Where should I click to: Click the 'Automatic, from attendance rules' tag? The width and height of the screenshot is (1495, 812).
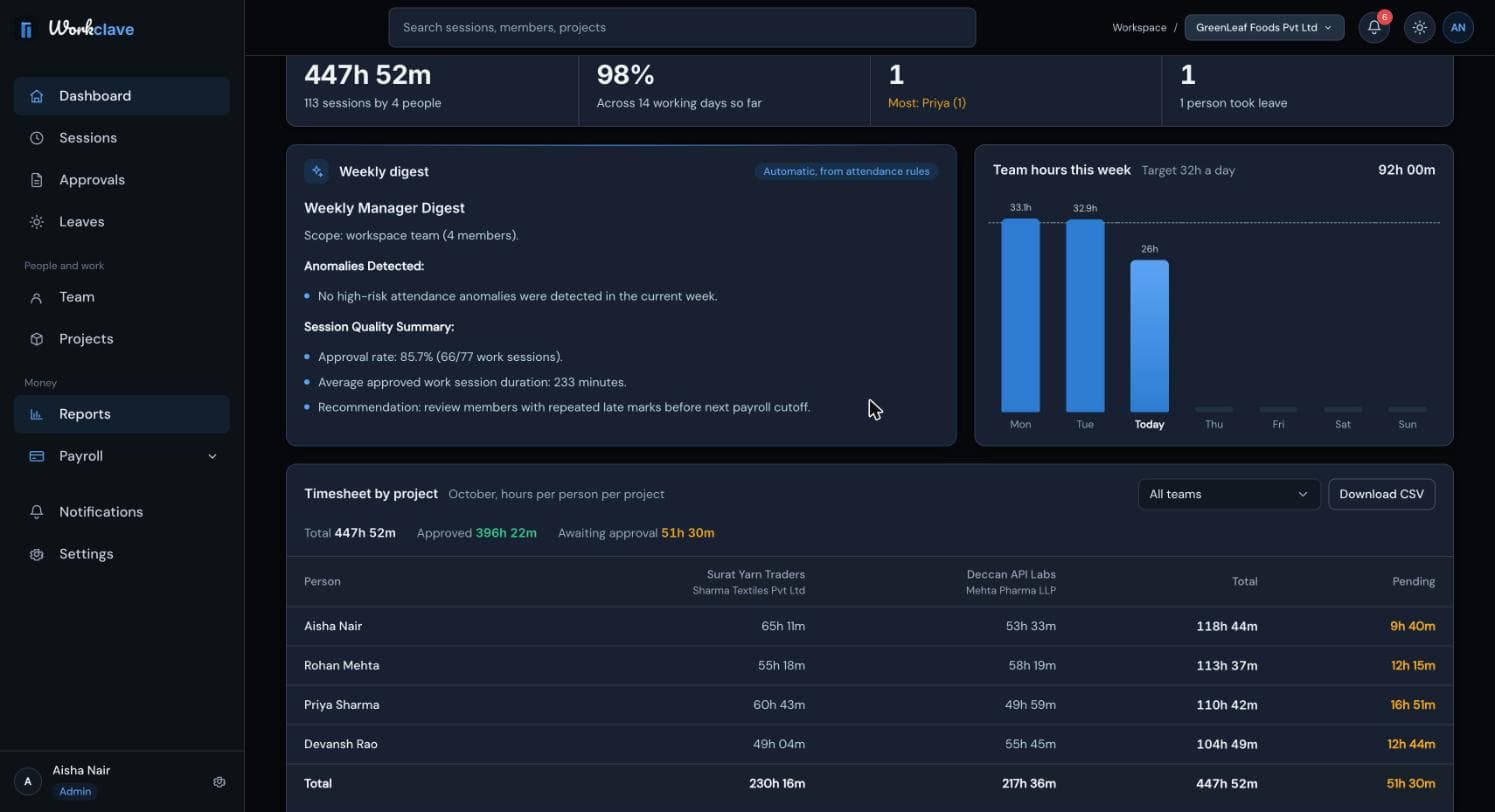pyautogui.click(x=846, y=171)
